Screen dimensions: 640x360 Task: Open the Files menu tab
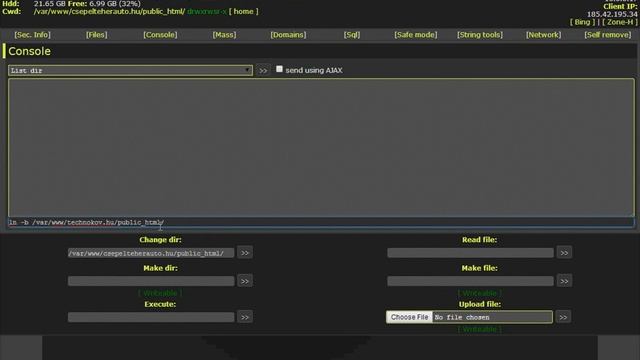(x=96, y=35)
